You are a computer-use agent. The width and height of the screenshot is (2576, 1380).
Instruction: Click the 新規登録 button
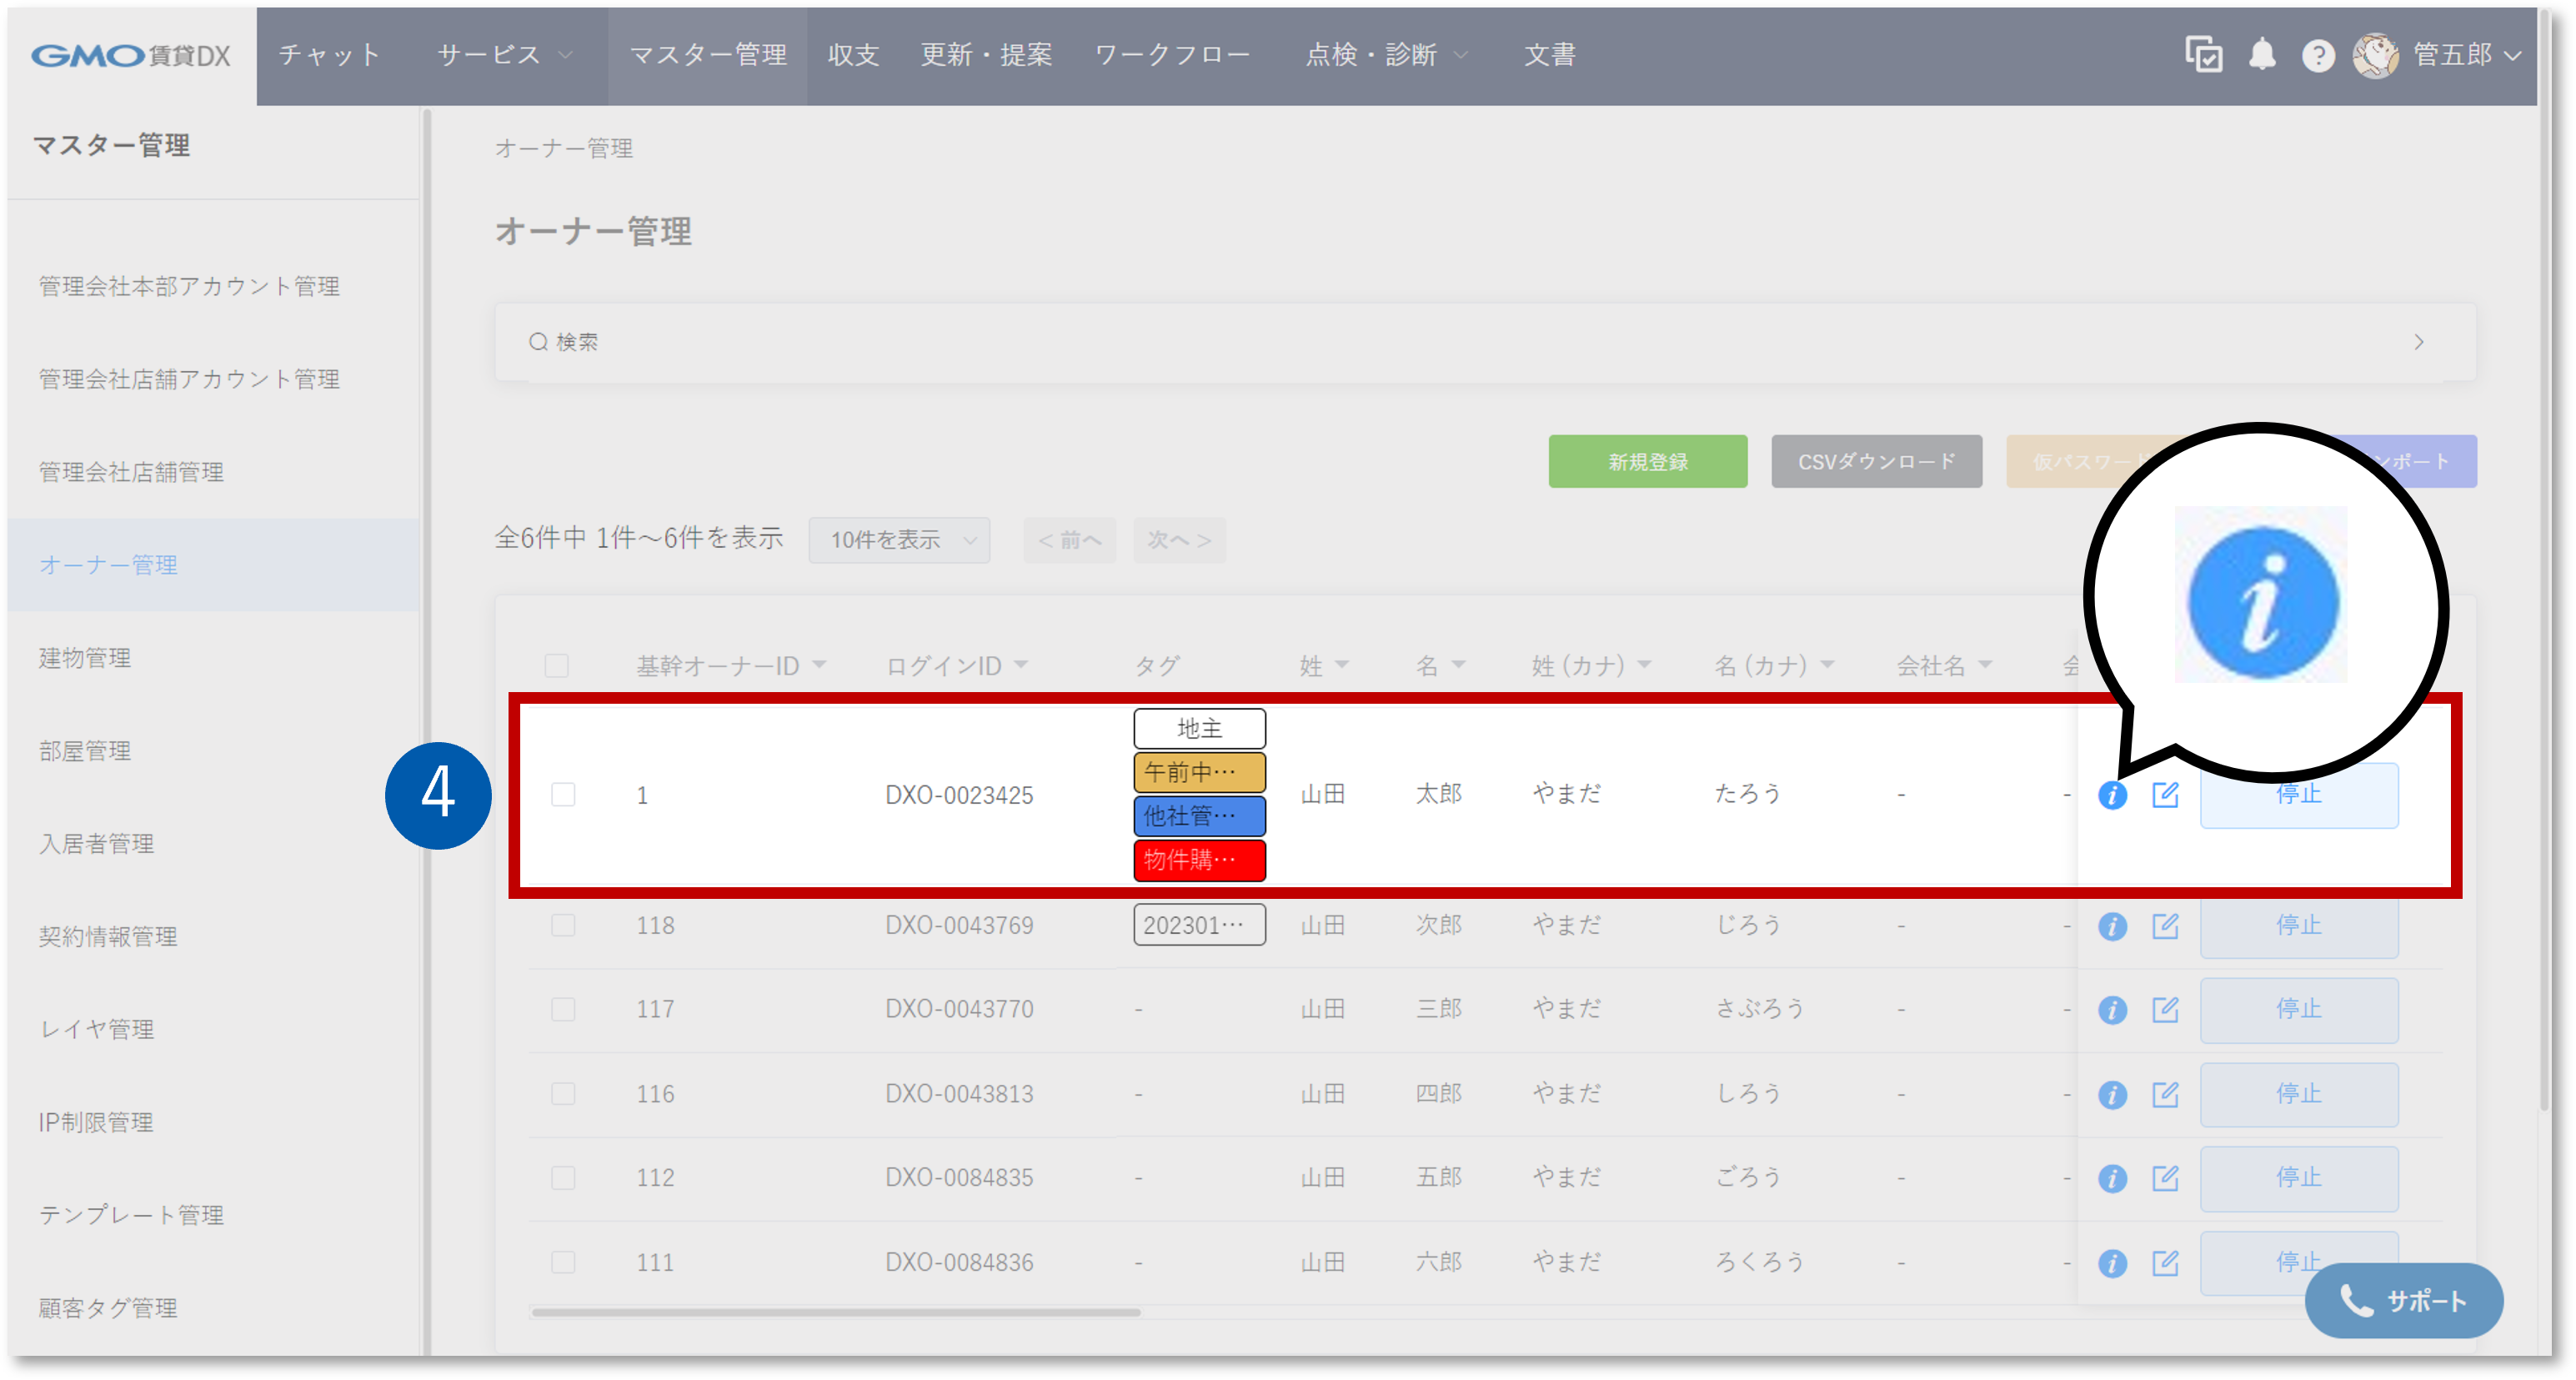[1647, 461]
